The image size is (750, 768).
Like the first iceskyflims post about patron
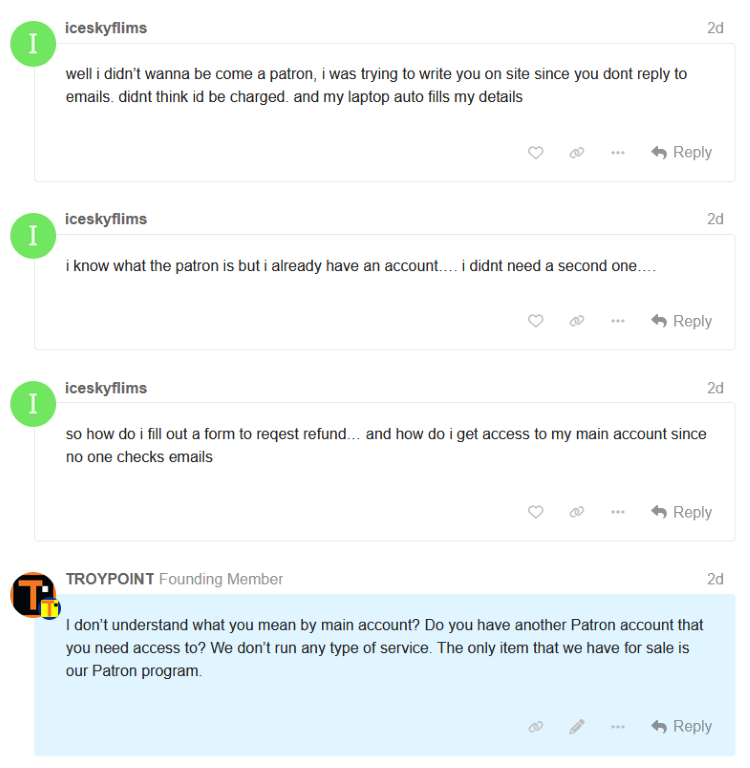[x=536, y=153]
